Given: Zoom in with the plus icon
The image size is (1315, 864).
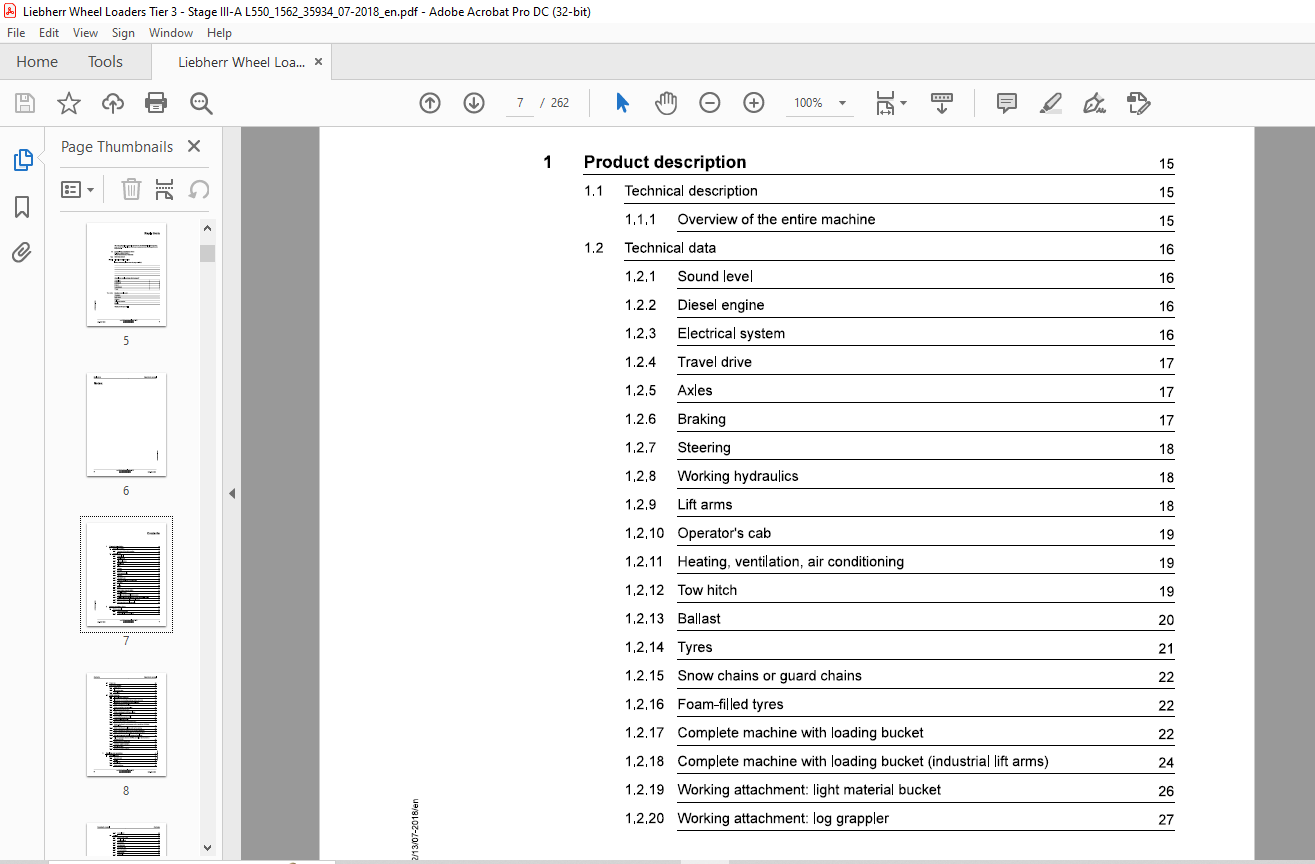Looking at the screenshot, I should [x=754, y=103].
